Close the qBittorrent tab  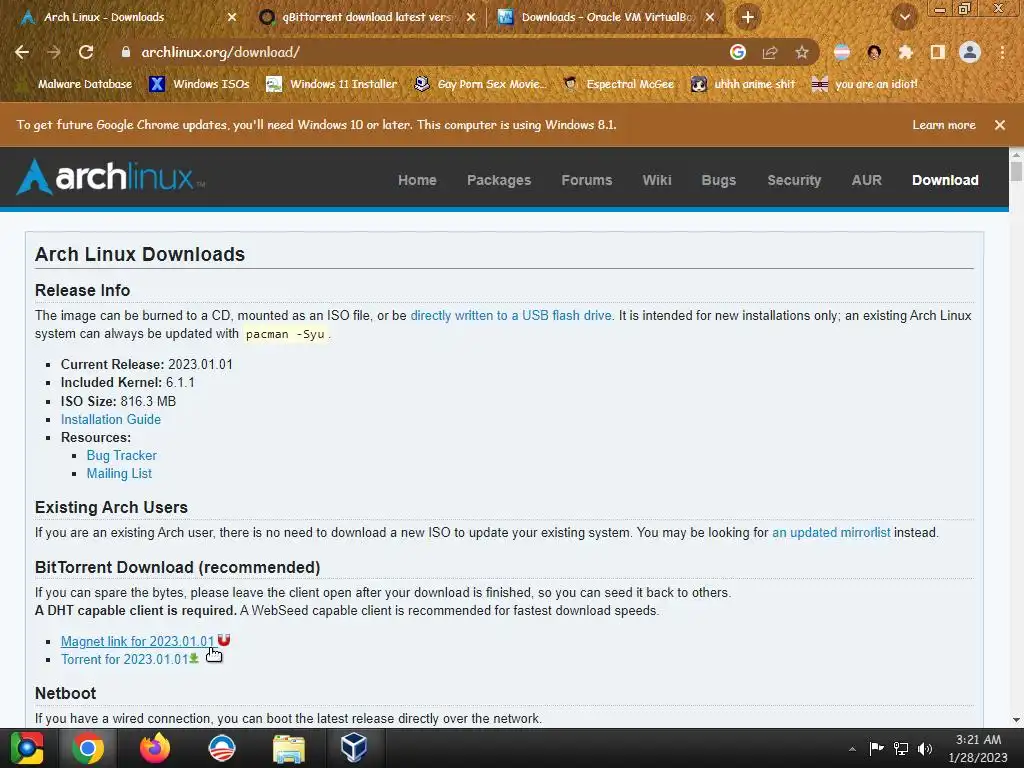pos(471,17)
